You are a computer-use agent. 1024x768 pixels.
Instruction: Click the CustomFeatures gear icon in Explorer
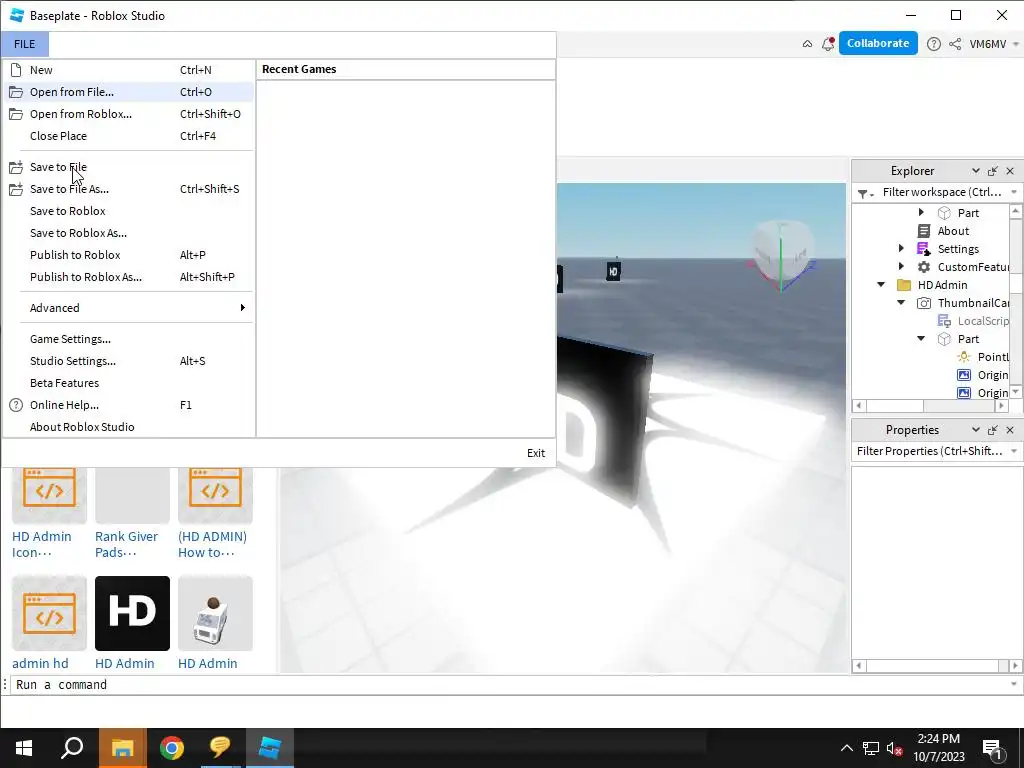(923, 266)
